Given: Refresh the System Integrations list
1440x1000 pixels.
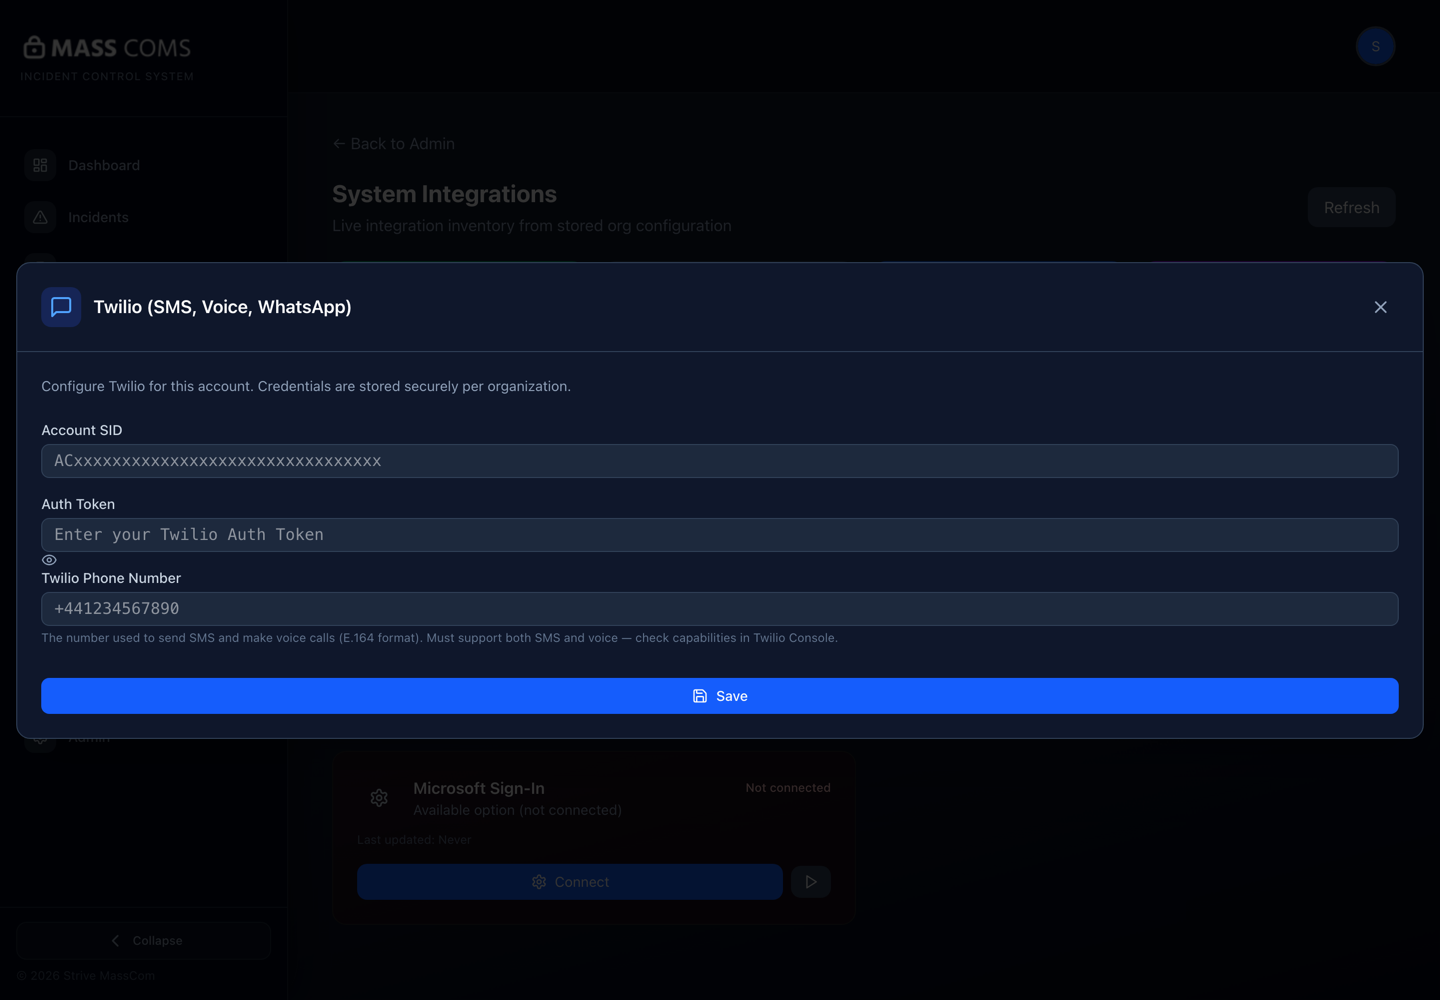Looking at the screenshot, I should pyautogui.click(x=1351, y=207).
